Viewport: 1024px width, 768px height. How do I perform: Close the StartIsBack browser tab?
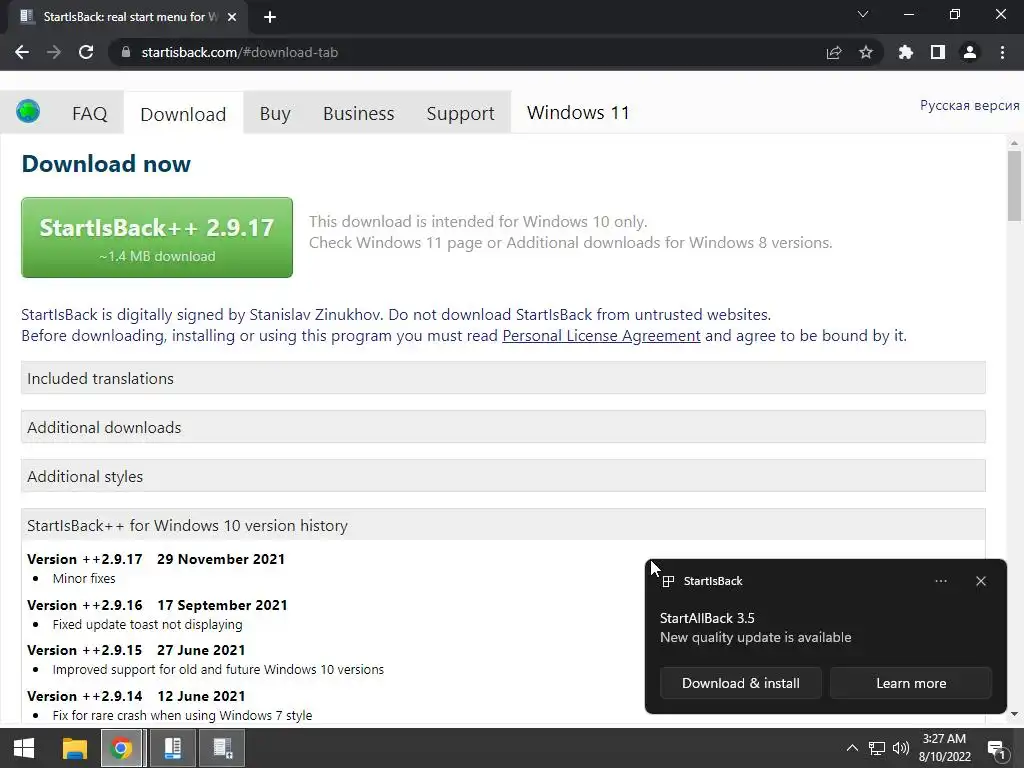(x=232, y=17)
